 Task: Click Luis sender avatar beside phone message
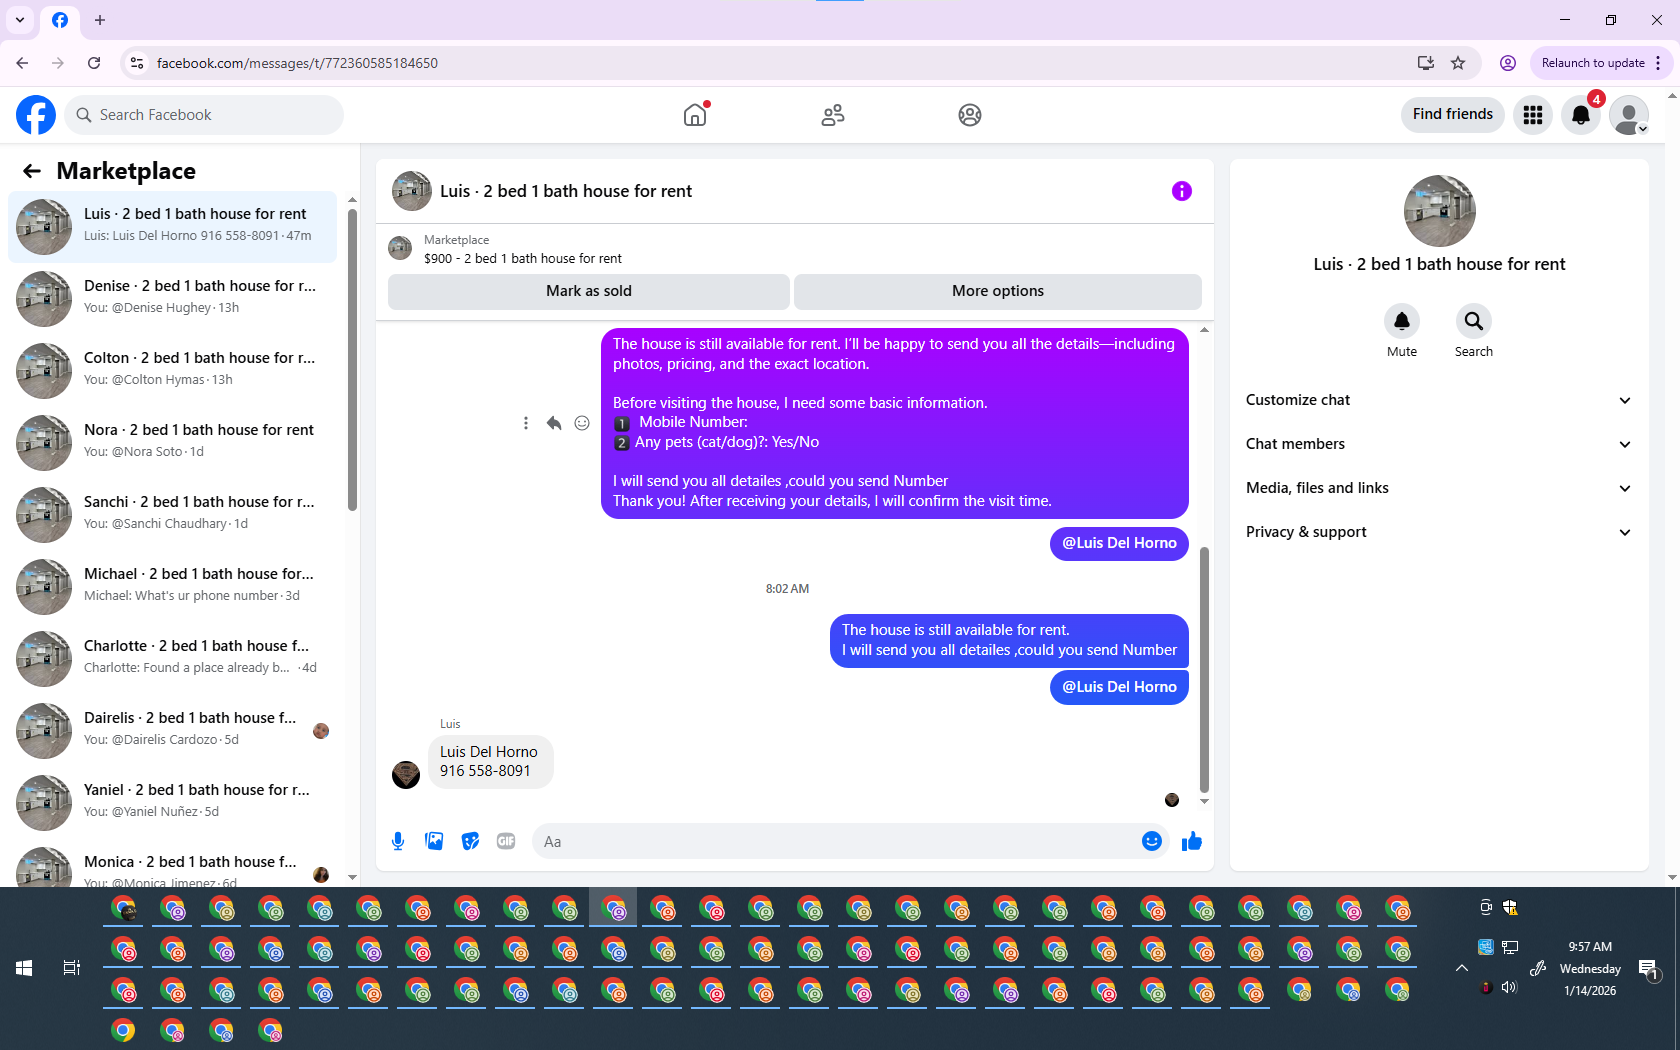406,775
